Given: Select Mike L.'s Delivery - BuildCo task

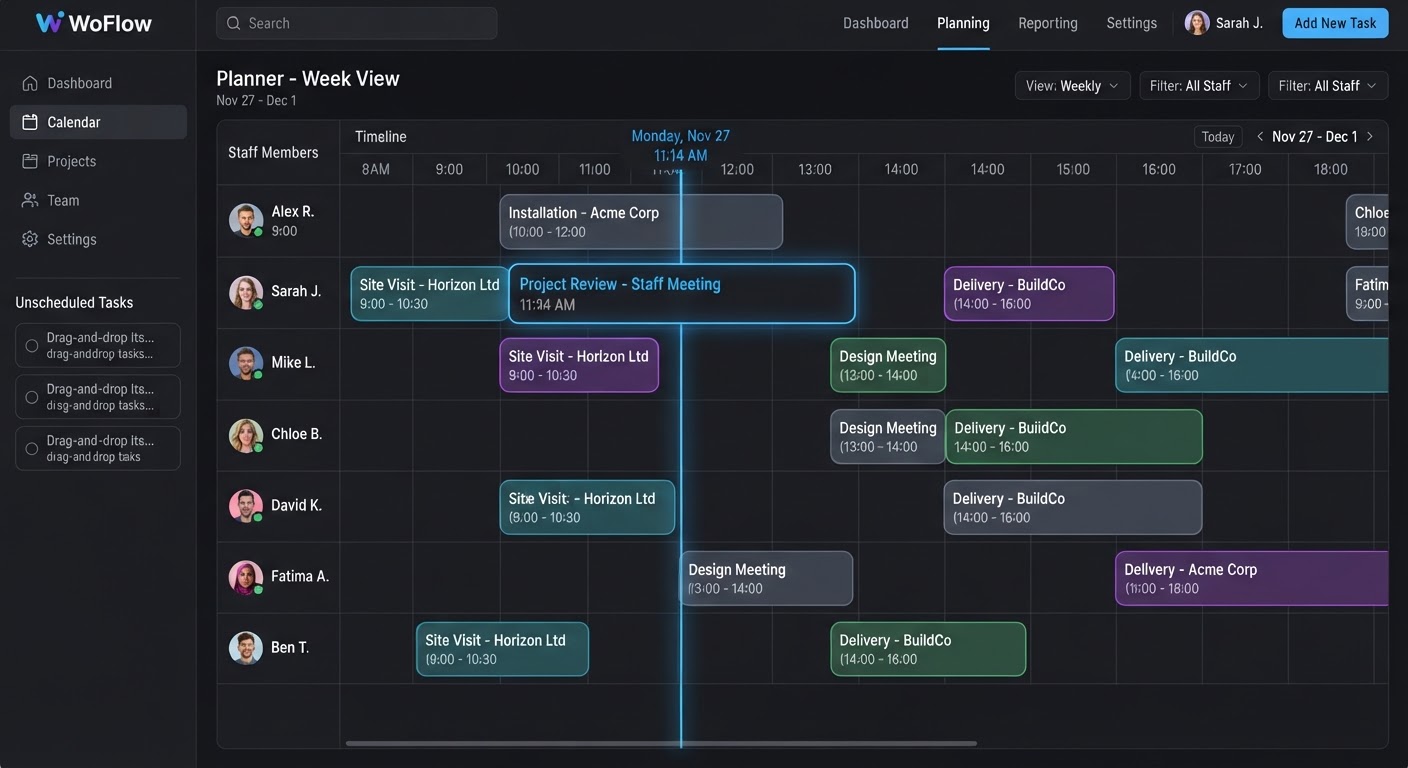Looking at the screenshot, I should (1252, 365).
